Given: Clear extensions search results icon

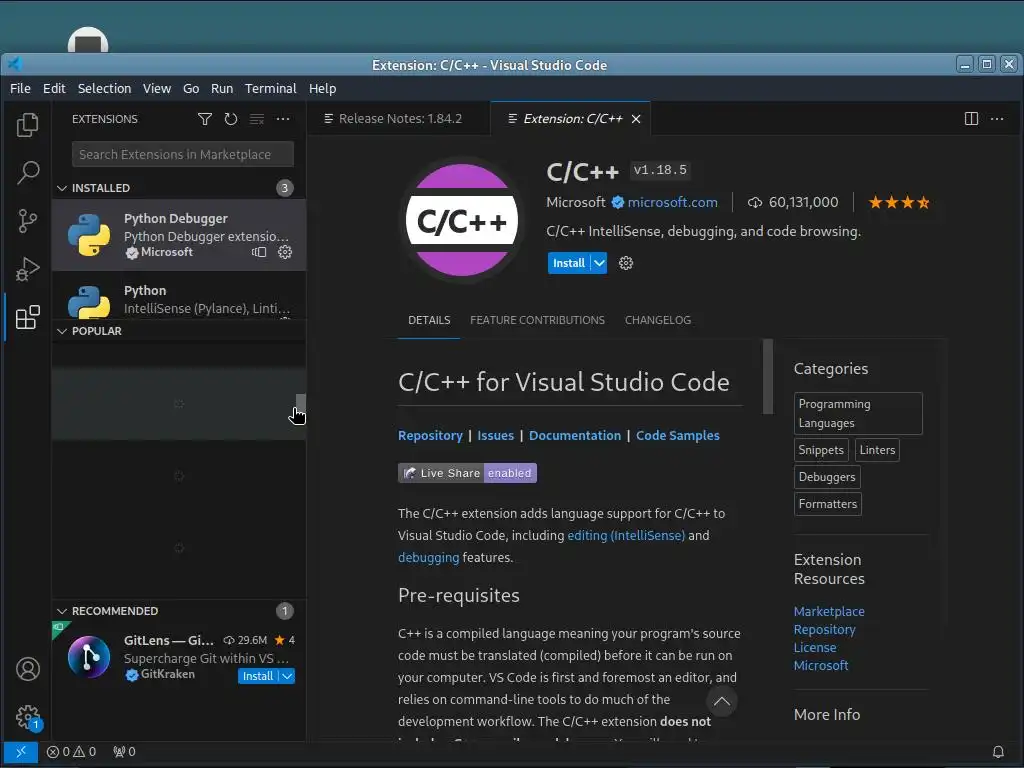Looking at the screenshot, I should 257,119.
